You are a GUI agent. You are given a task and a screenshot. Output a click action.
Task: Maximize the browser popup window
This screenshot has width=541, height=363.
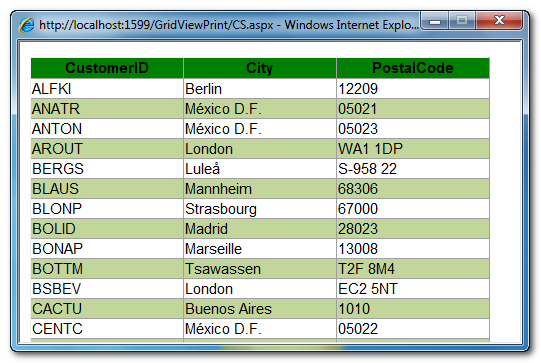[x=462, y=21]
